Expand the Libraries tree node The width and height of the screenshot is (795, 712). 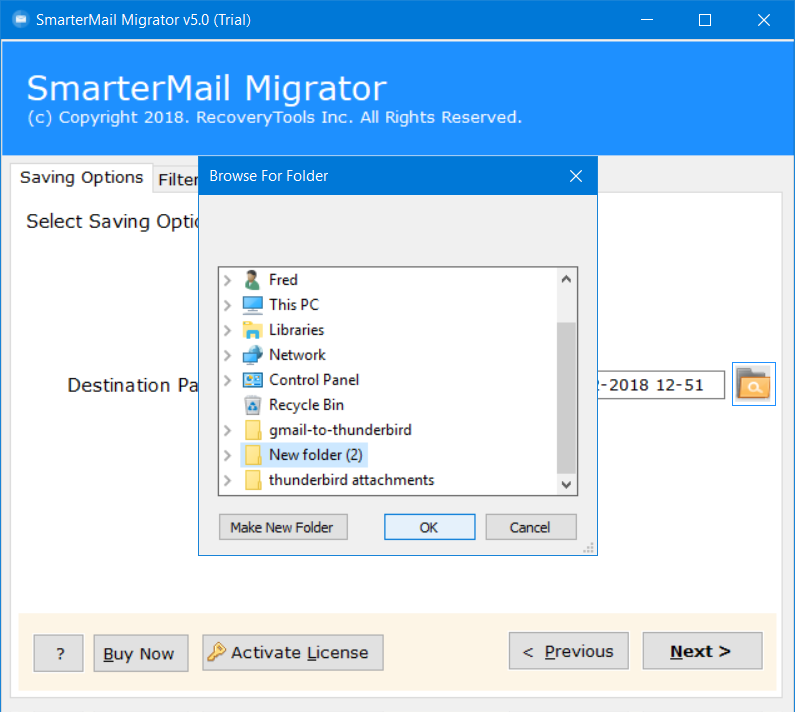228,330
